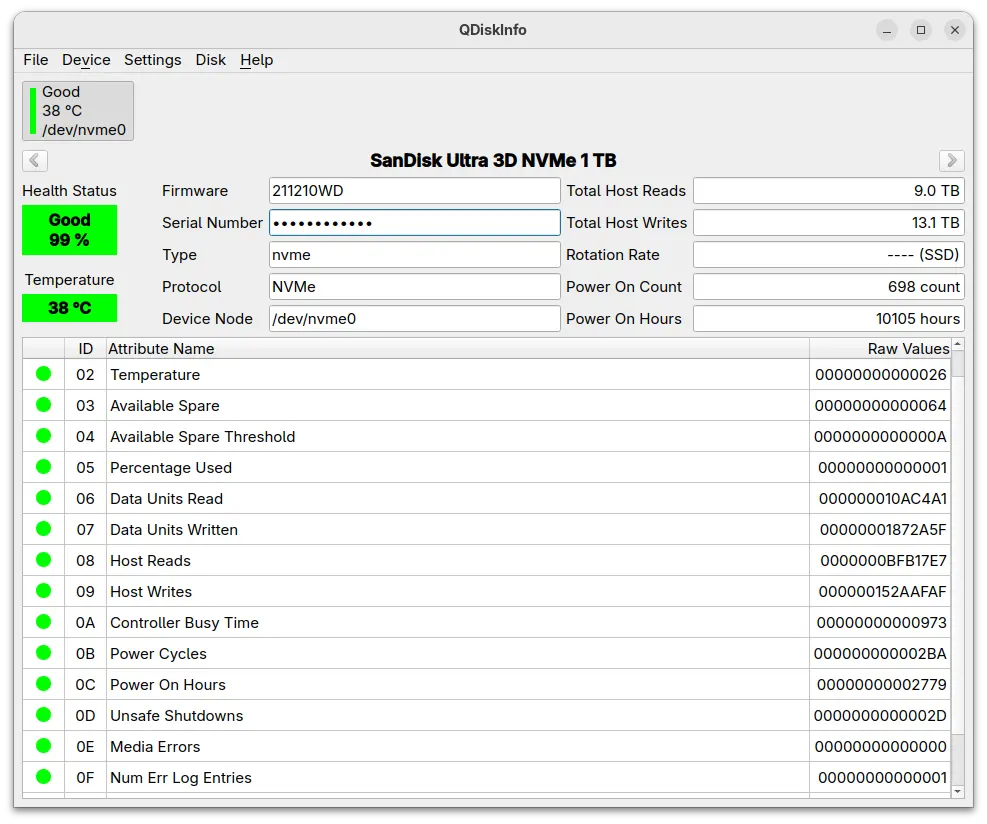Open the Disk menu
This screenshot has height=824, width=987.
(x=210, y=60)
